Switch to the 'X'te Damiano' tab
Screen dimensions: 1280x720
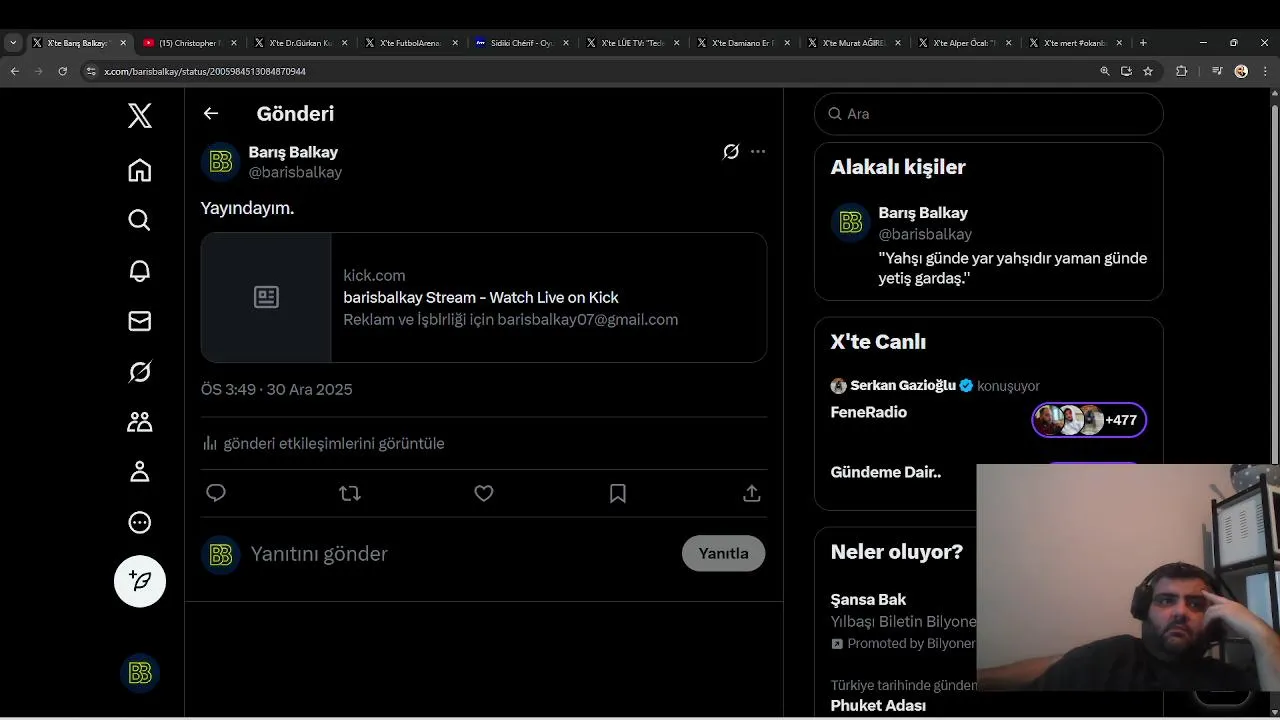click(x=742, y=43)
